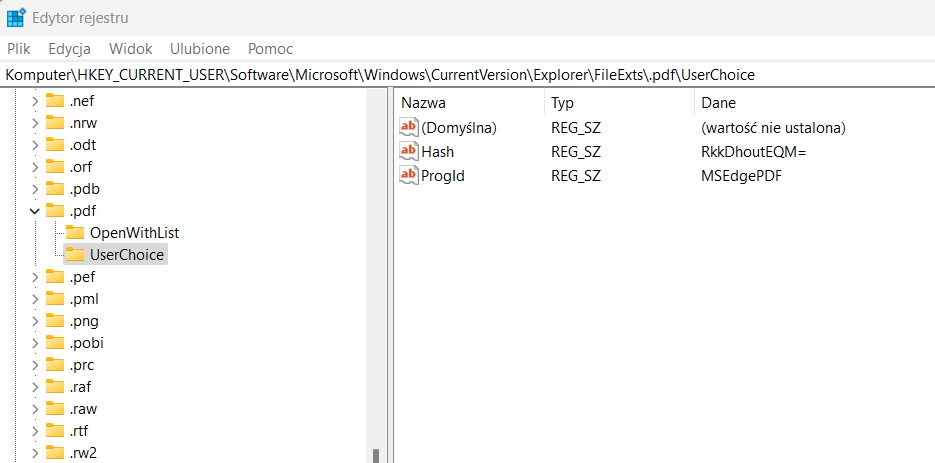Click the registry path address bar
The image size is (935, 463).
(468, 75)
